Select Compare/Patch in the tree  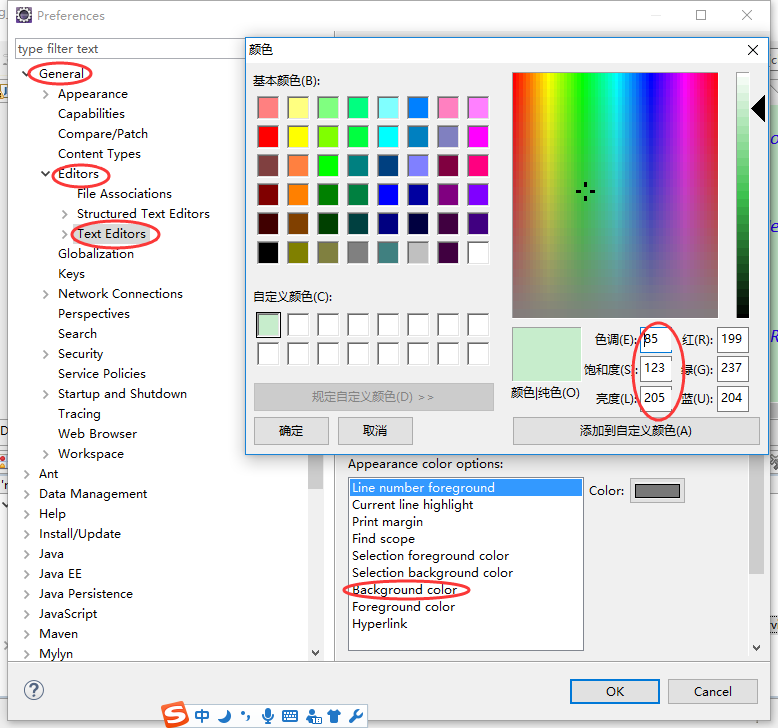click(x=103, y=134)
